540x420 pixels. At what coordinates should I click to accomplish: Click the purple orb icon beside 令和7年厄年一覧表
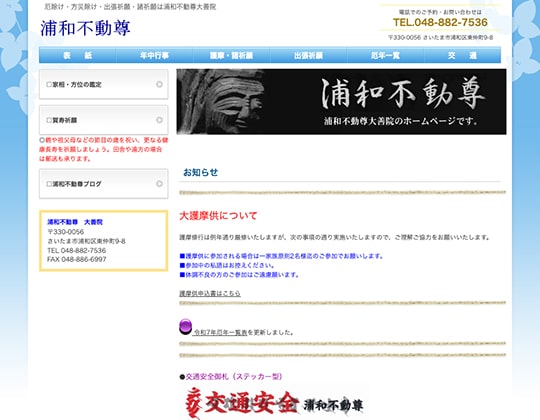tap(186, 327)
